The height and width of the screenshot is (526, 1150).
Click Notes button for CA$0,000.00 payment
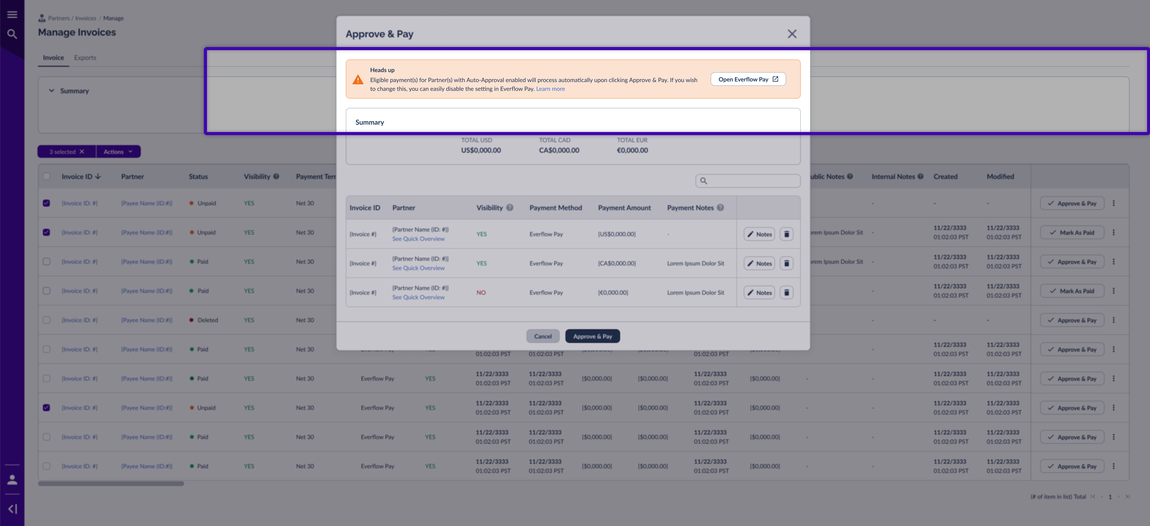click(x=759, y=263)
